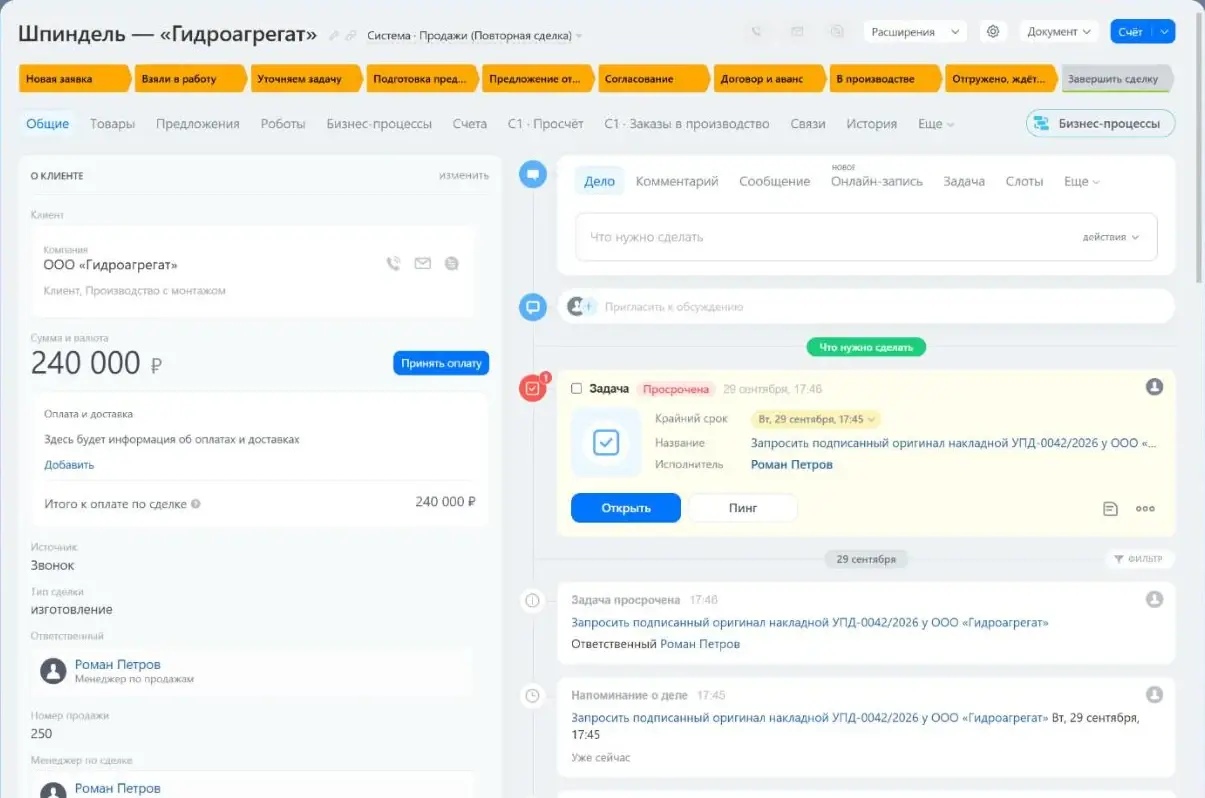The height and width of the screenshot is (798, 1205).
Task: Email ООО «Гидроагрегат» via envelope icon
Action: point(423,264)
